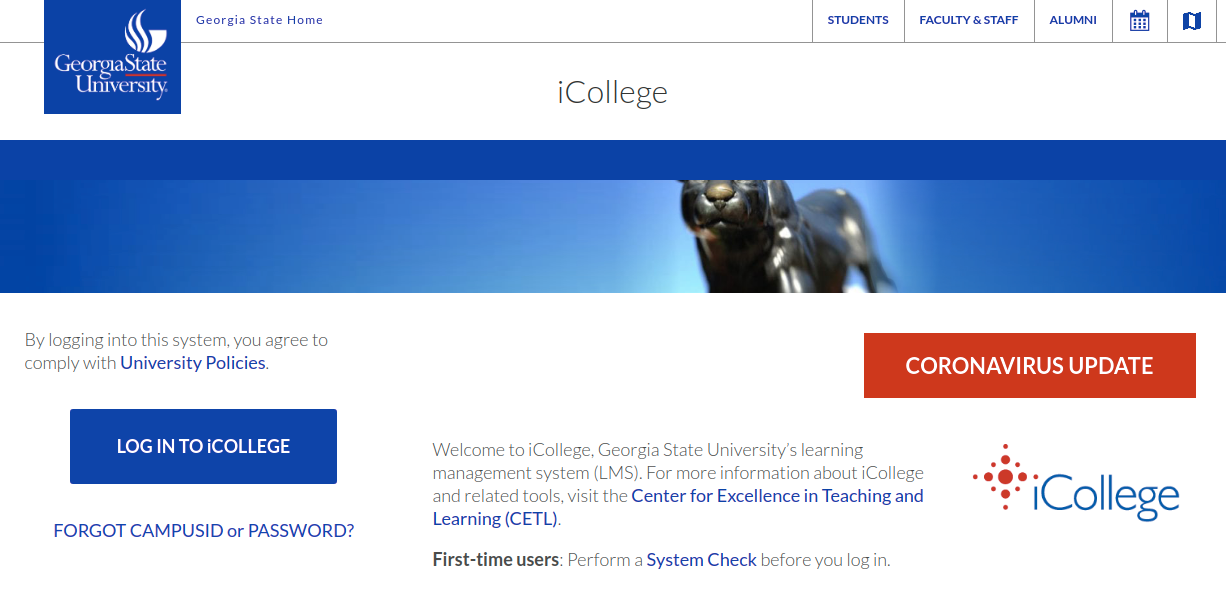The width and height of the screenshot is (1226, 593).
Task: Open the Georgia State Home link
Action: (259, 19)
